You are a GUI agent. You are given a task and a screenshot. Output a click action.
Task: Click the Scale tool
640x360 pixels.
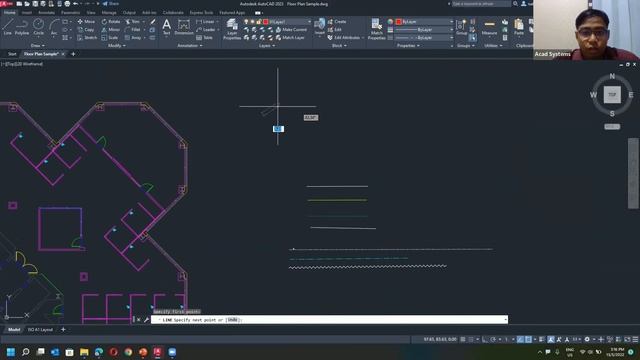(x=110, y=38)
